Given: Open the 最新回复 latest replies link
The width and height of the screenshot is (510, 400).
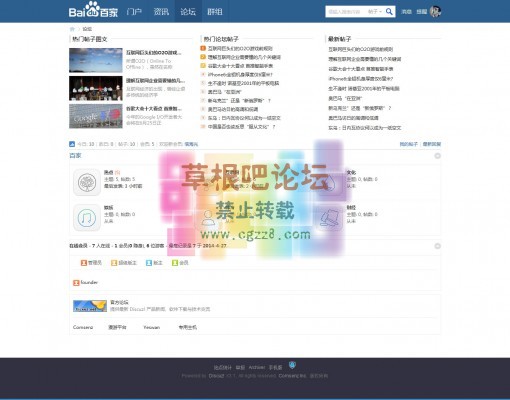Looking at the screenshot, I should tap(432, 144).
